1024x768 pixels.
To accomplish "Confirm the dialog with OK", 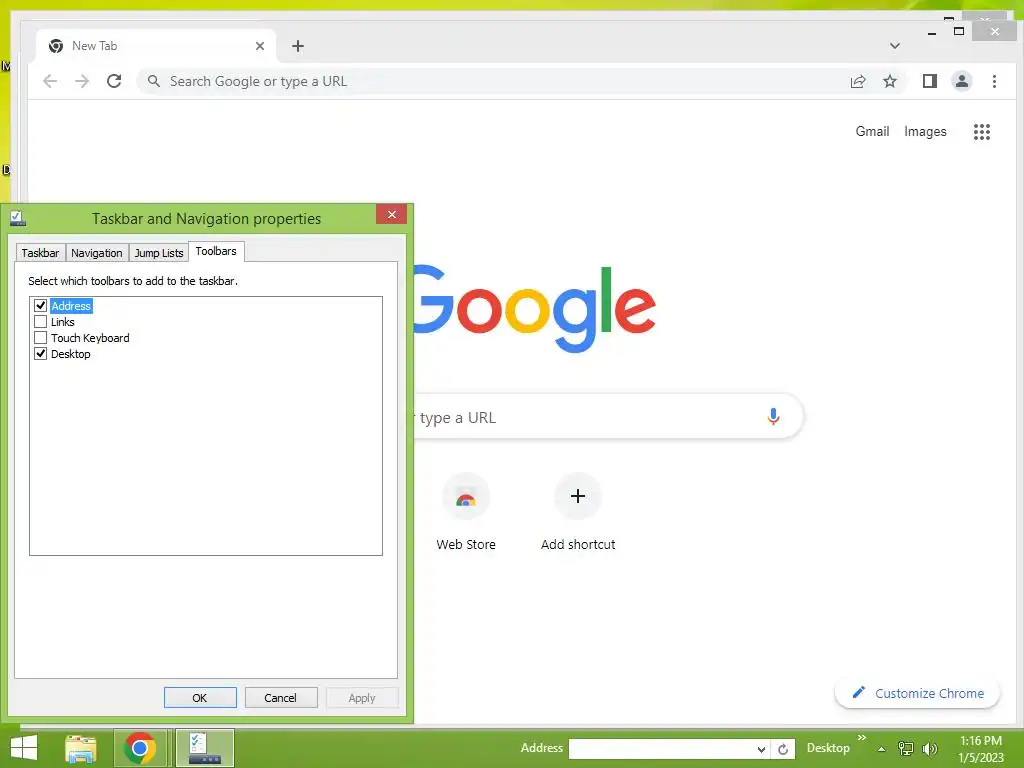I will tap(200, 697).
